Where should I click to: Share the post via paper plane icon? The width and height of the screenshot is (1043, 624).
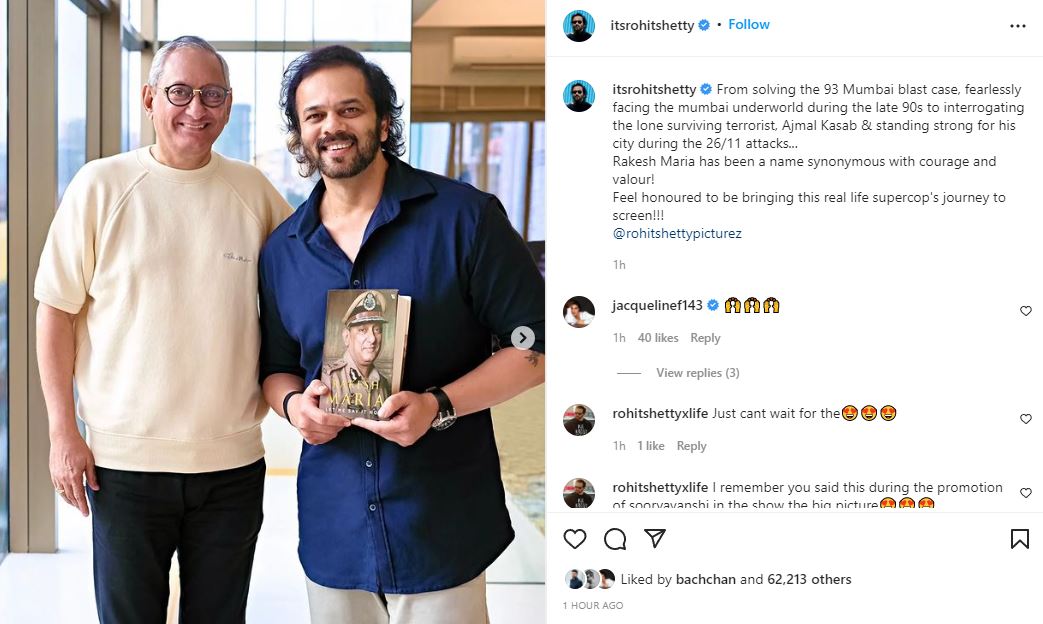[655, 538]
